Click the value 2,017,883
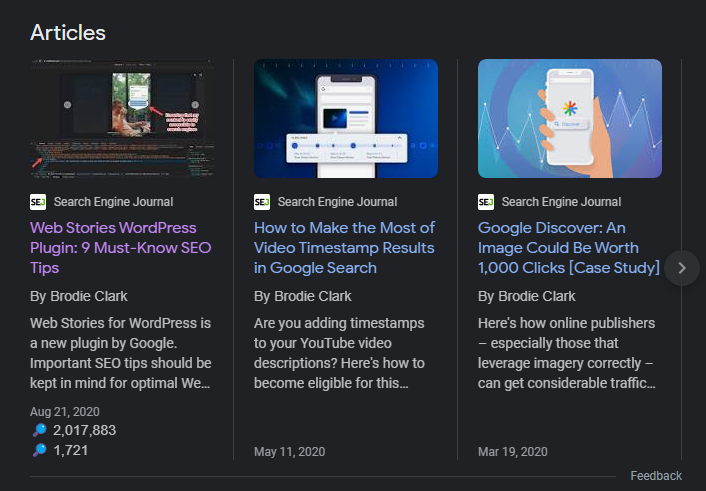Screen dimensions: 706x491 pos(85,430)
